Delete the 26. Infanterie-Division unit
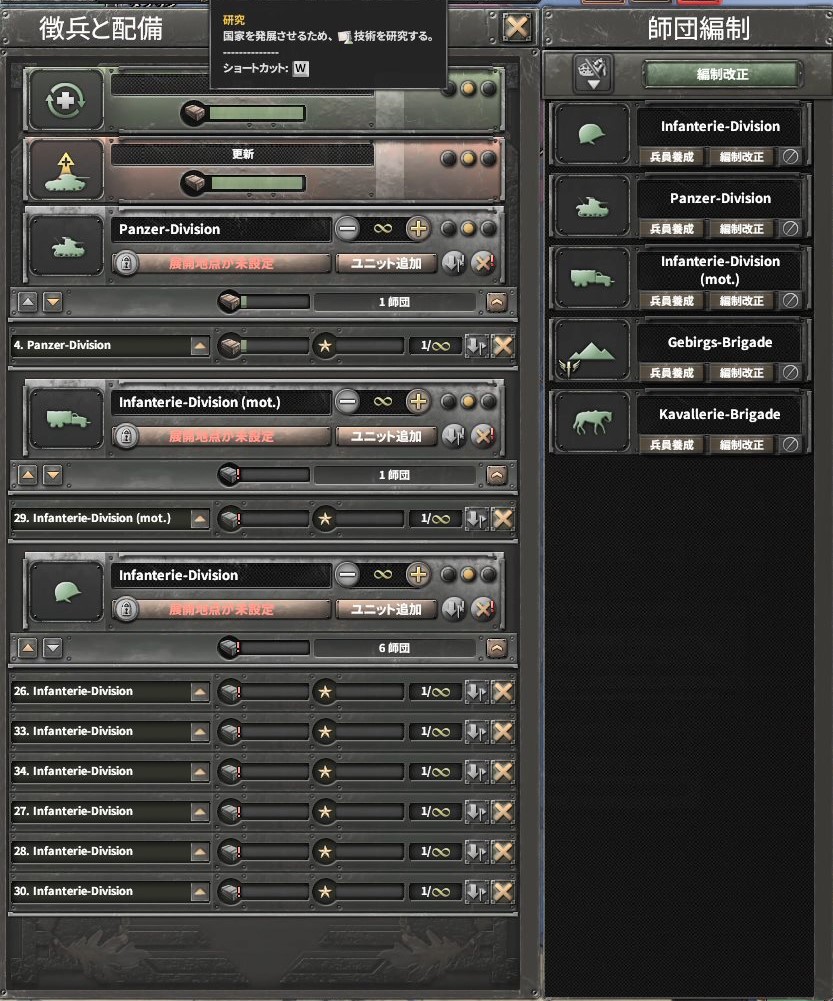 tap(503, 692)
